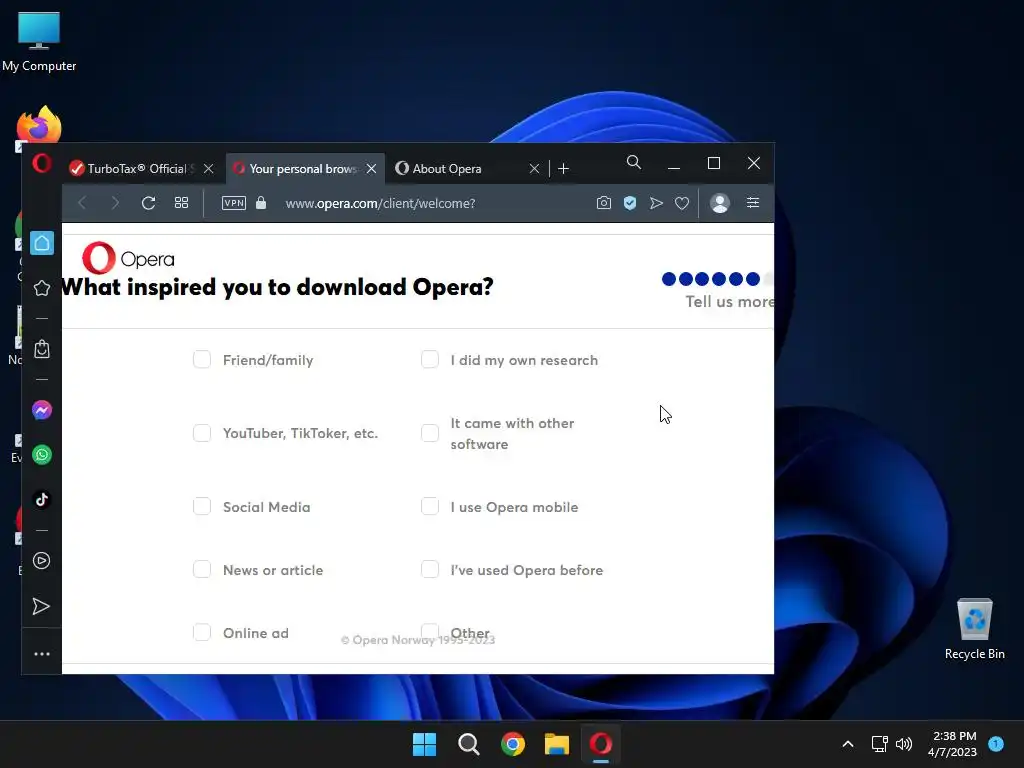
Task: Launch WhatsApp from Opera sidebar
Action: [42, 455]
